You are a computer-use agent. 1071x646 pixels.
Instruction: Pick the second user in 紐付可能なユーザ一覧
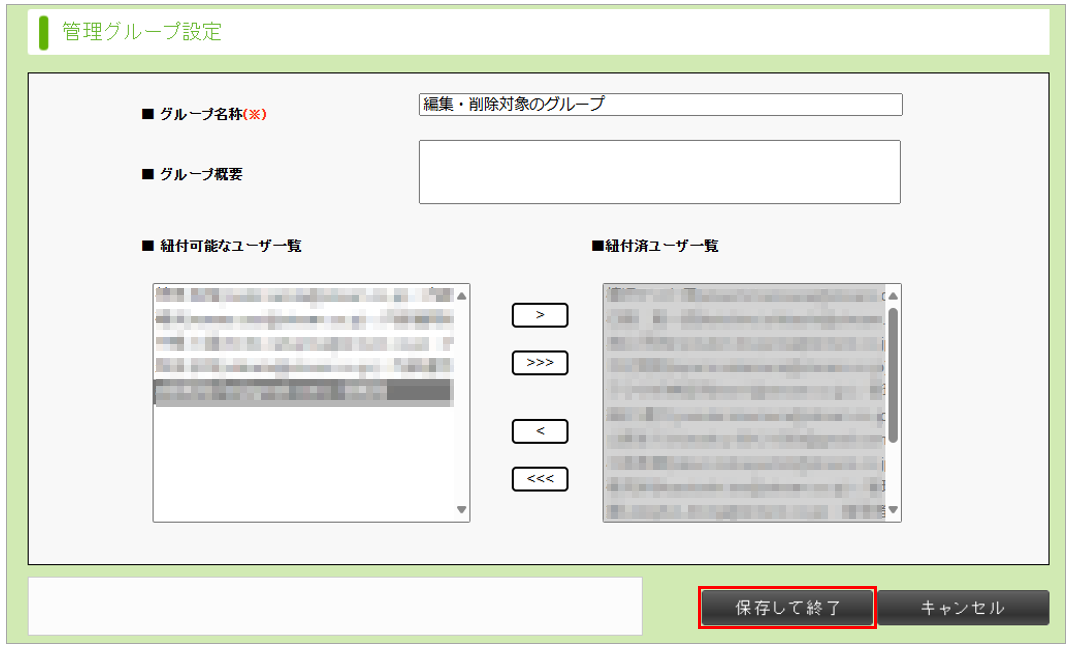tap(302, 320)
